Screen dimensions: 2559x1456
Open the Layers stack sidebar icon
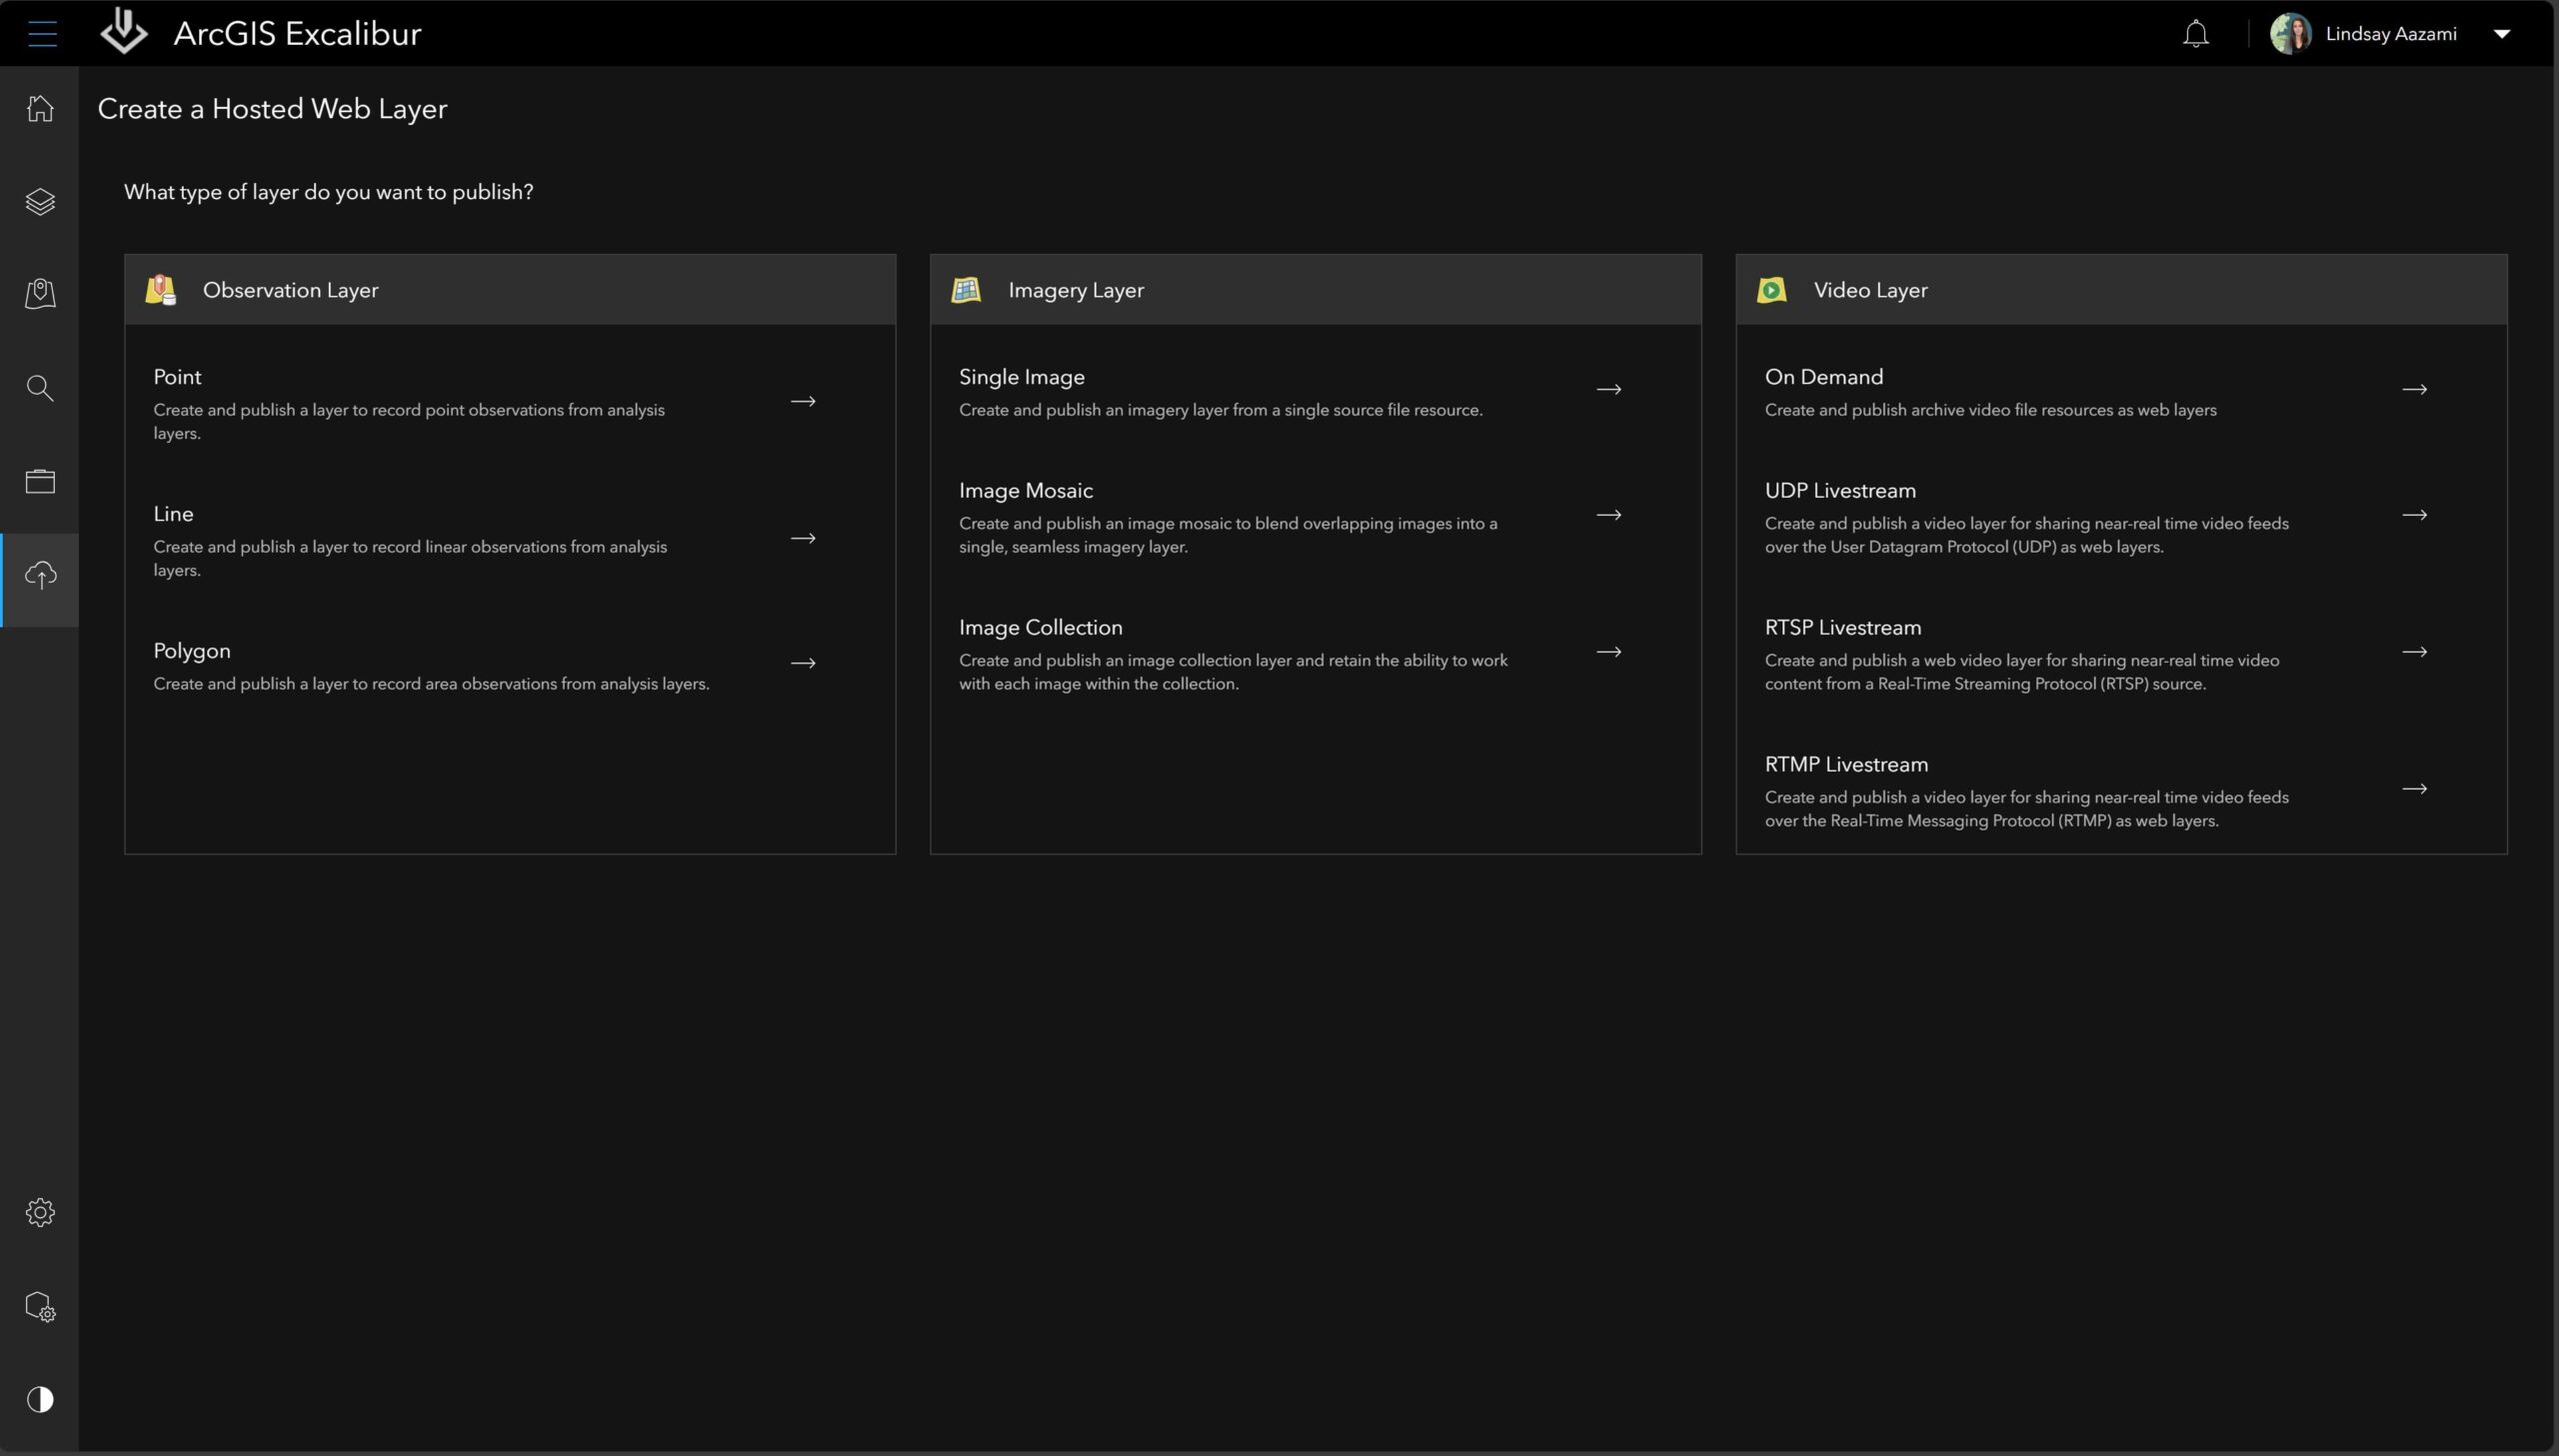(x=40, y=202)
